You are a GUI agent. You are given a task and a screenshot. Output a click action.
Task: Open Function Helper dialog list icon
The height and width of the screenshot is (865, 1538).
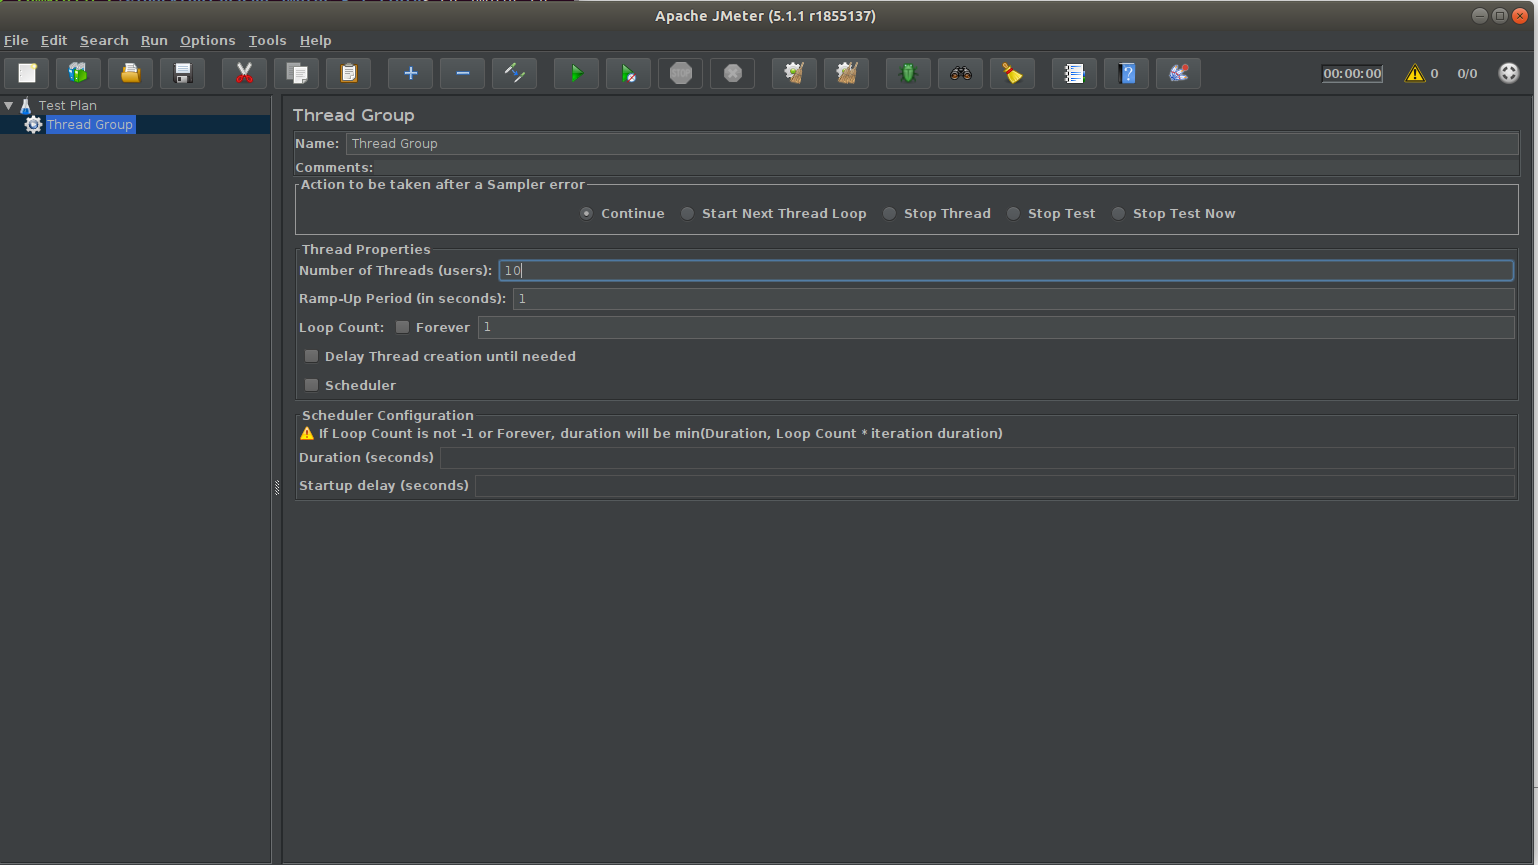coord(1074,73)
